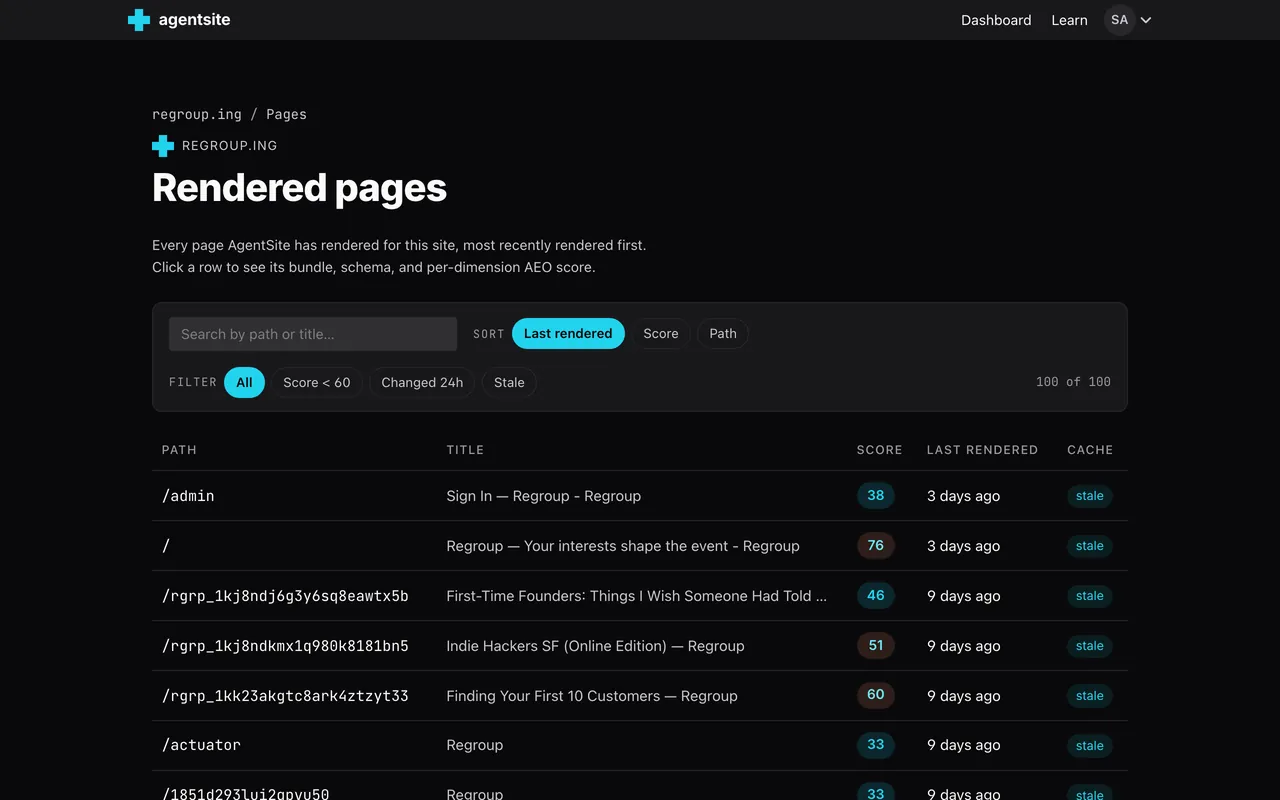Filter pages with Score < 60
1280x800 pixels.
coord(317,382)
